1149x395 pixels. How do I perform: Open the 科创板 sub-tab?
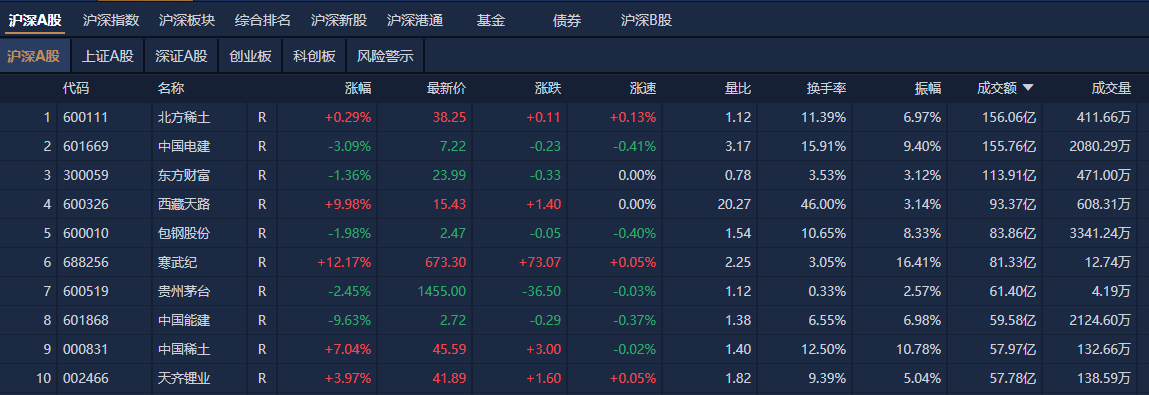314,56
